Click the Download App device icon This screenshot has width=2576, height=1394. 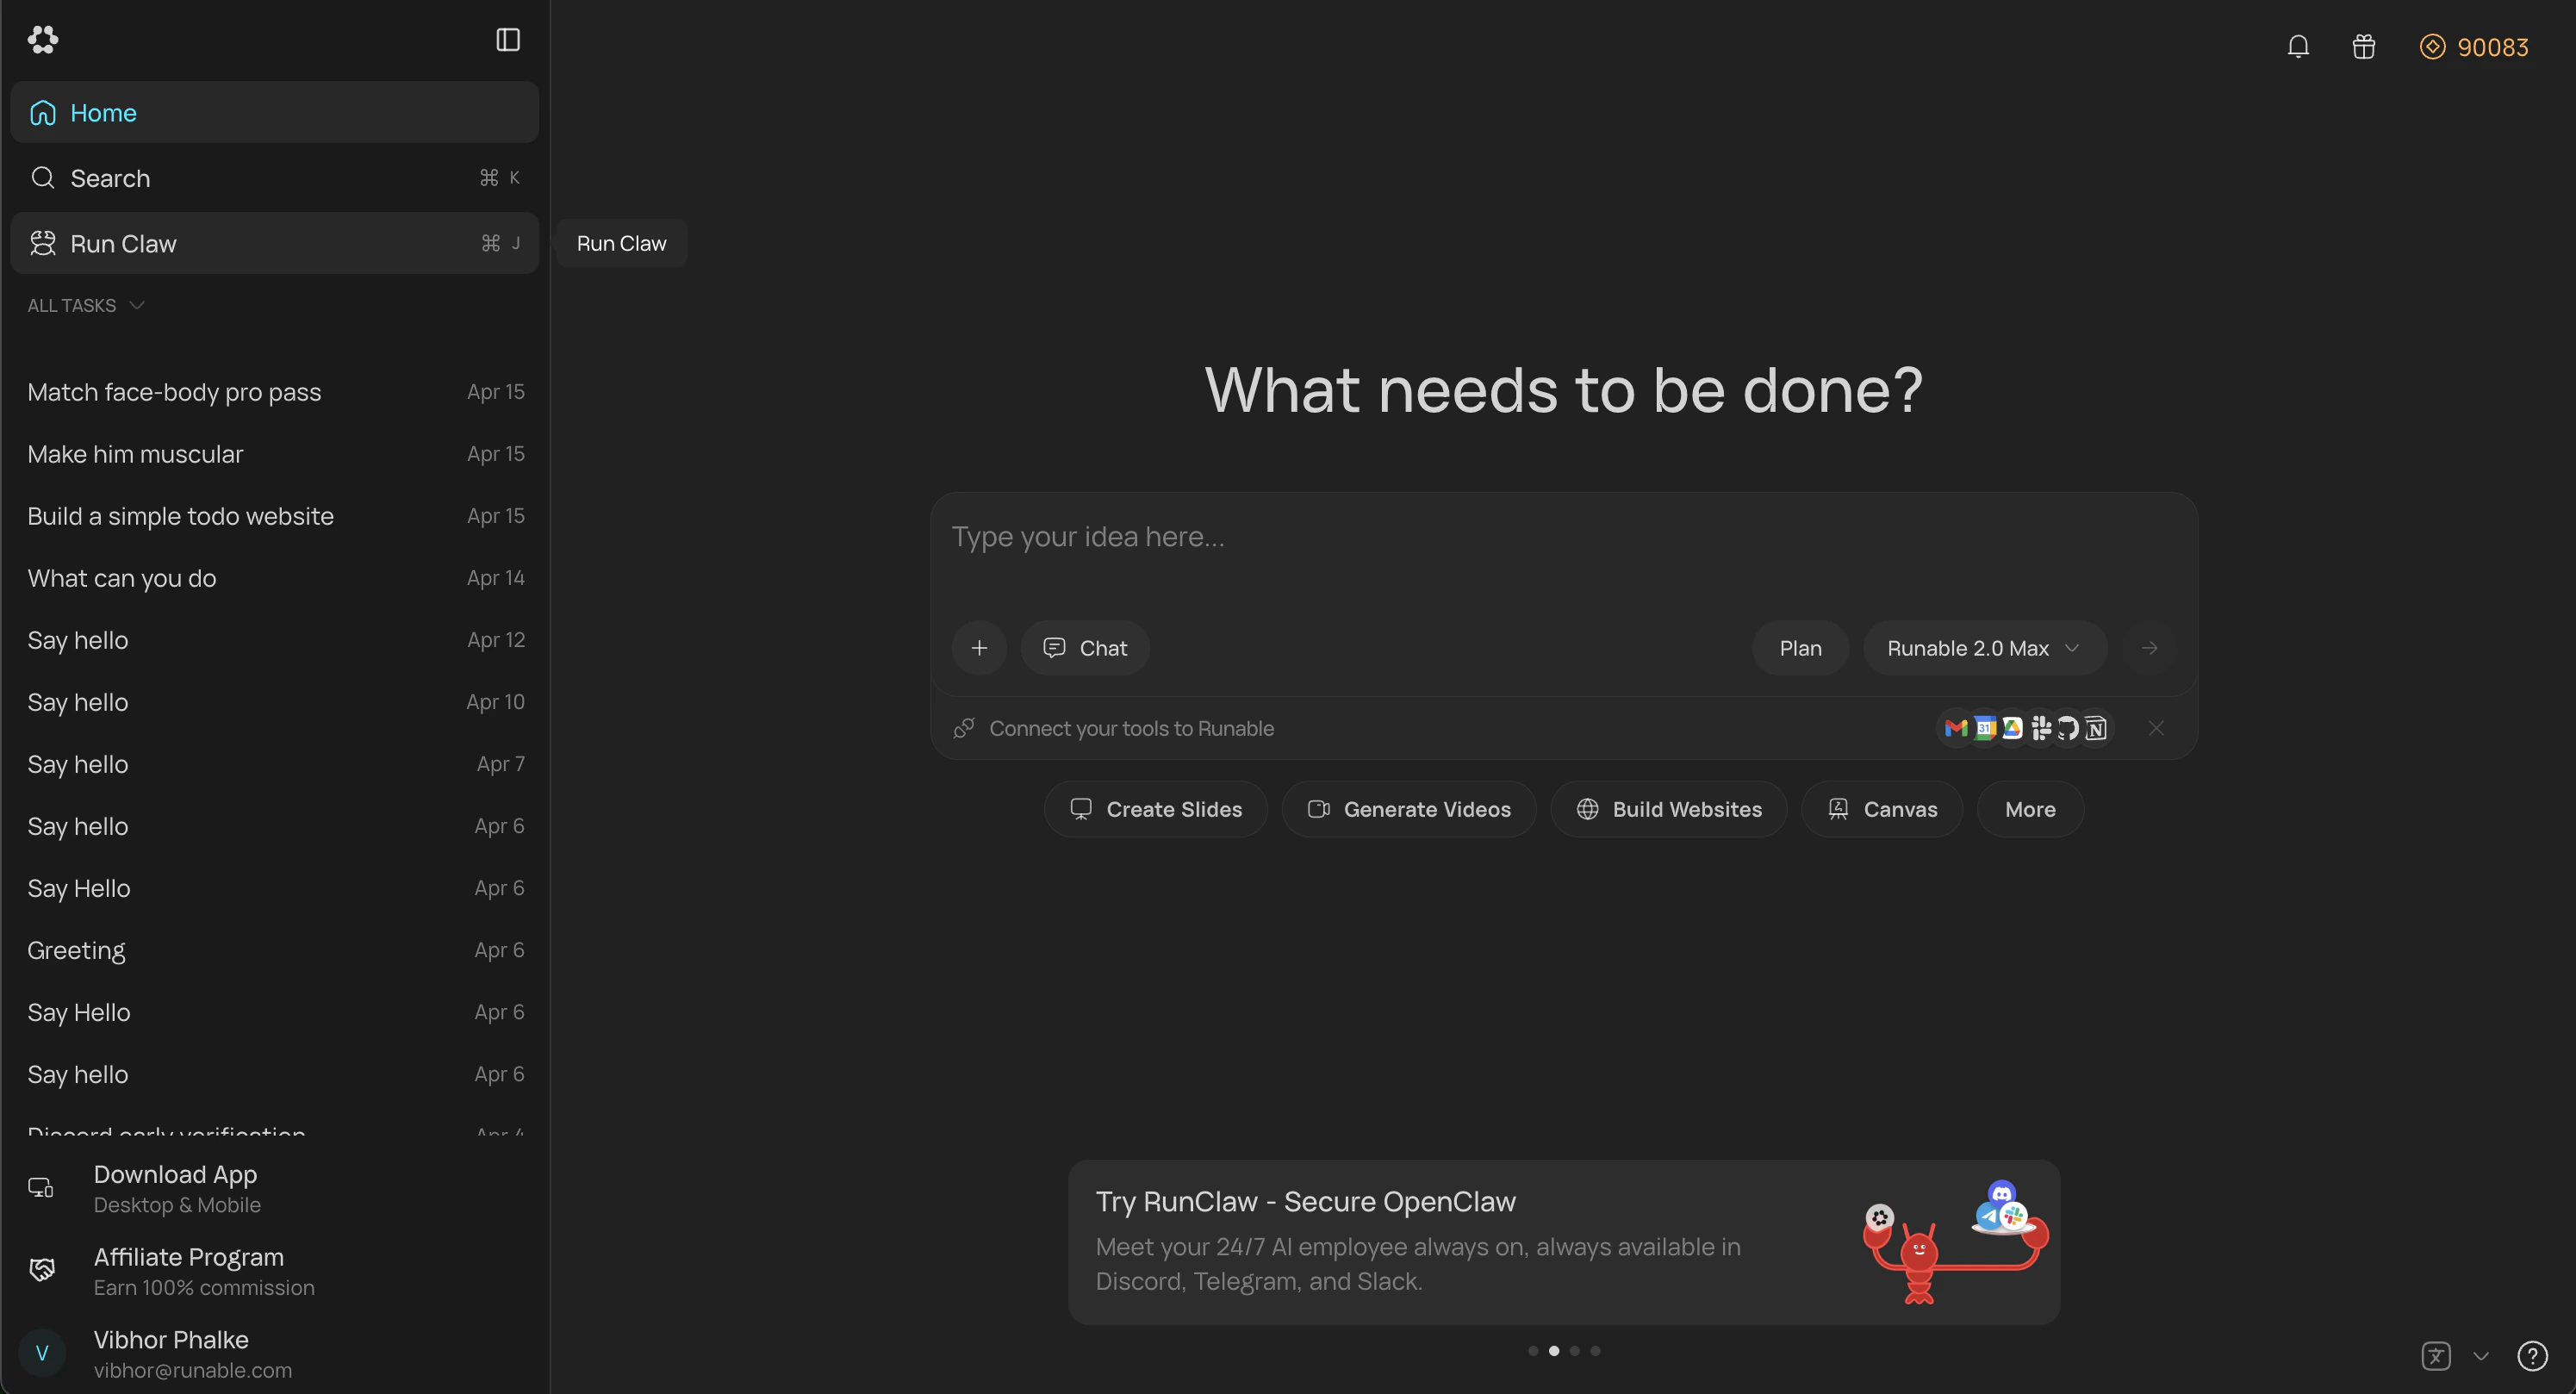41,1188
